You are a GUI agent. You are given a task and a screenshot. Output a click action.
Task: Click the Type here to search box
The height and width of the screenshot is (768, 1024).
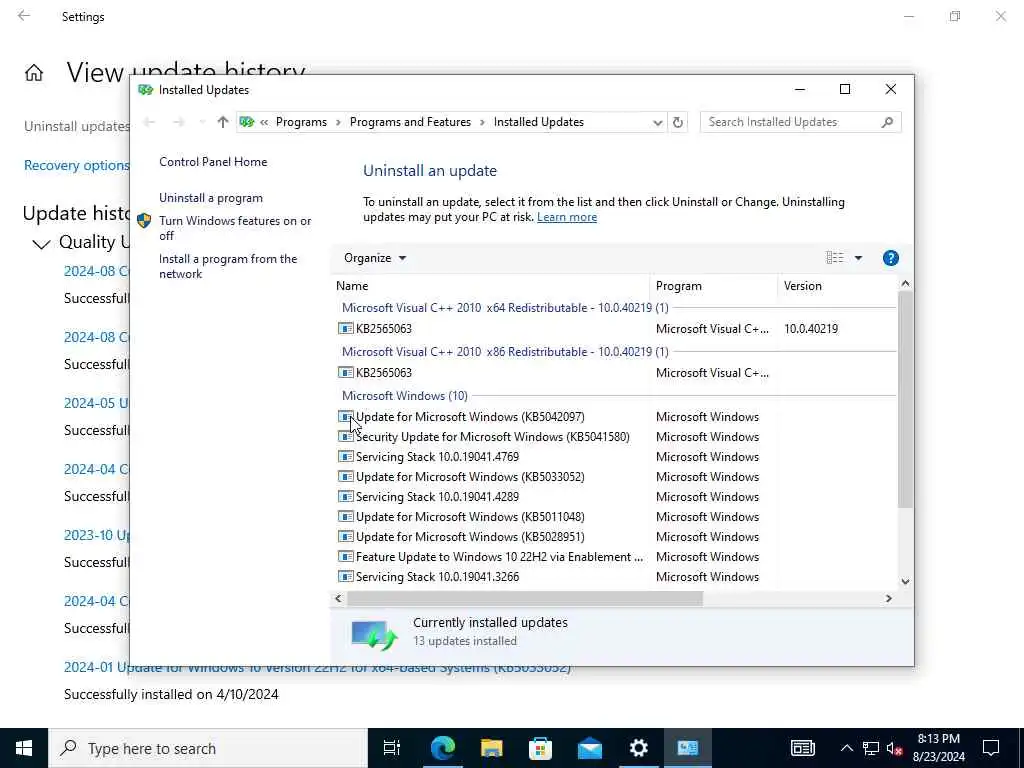pyautogui.click(x=208, y=748)
